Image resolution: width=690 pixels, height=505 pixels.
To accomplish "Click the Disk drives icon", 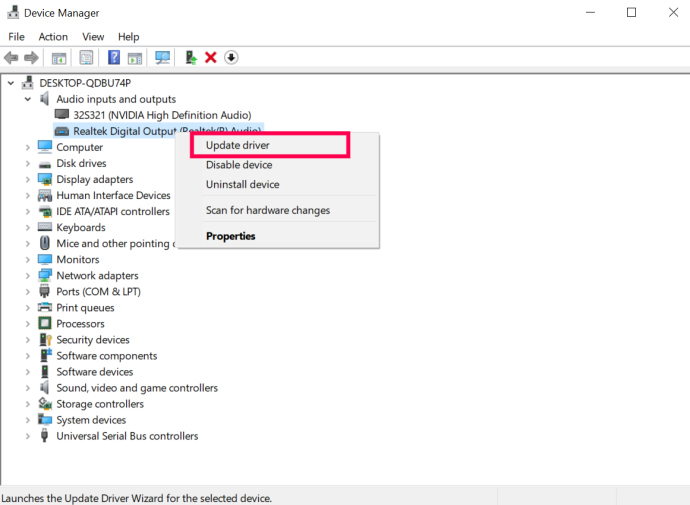I will (44, 165).
